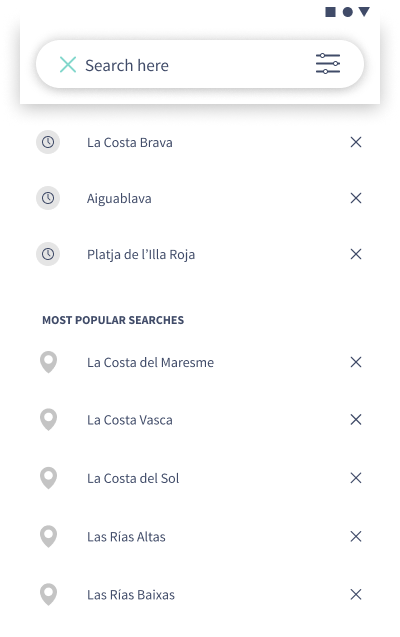This screenshot has width=400, height=637.
Task: Remove Platja de l'Illa Roja recent search
Action: (356, 254)
